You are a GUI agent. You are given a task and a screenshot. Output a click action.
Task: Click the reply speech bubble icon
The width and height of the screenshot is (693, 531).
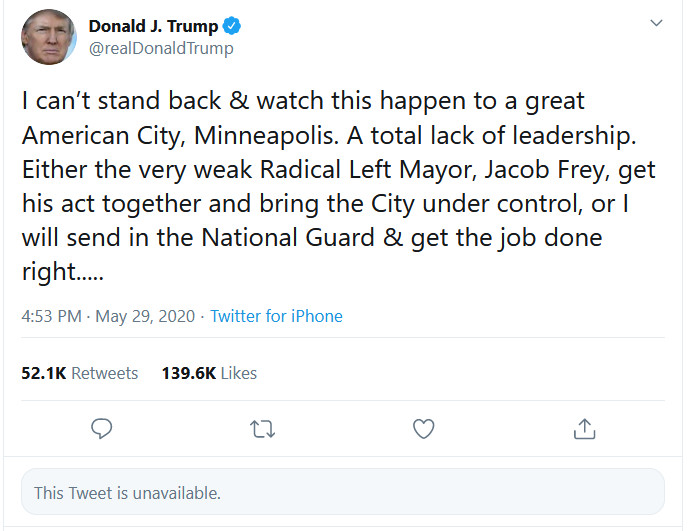coord(101,429)
